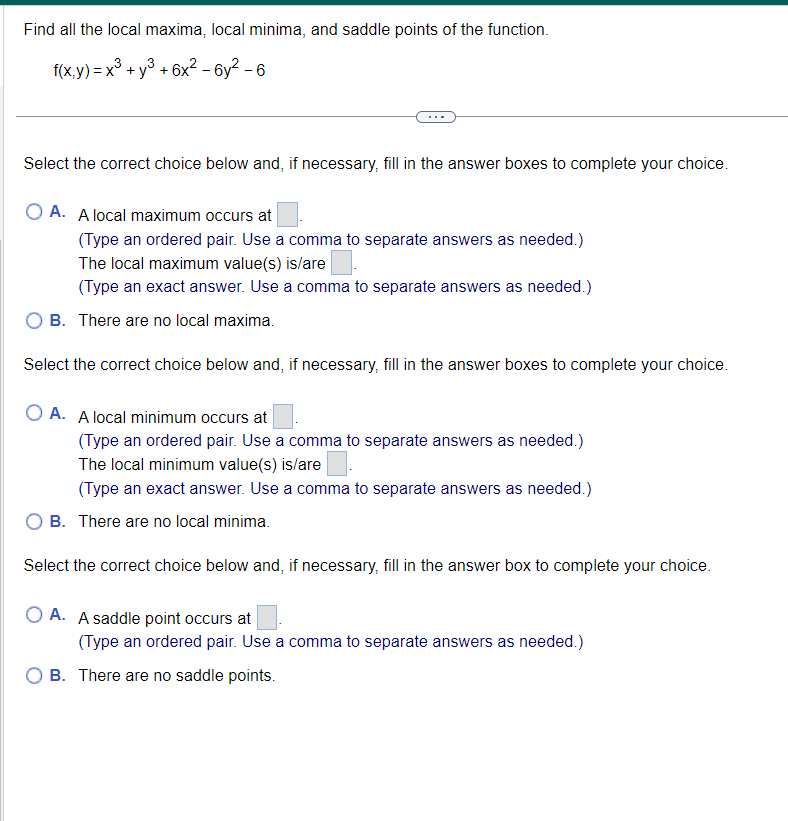Select choice A for the saddle point question
This screenshot has height=821, width=788.
(x=33, y=614)
